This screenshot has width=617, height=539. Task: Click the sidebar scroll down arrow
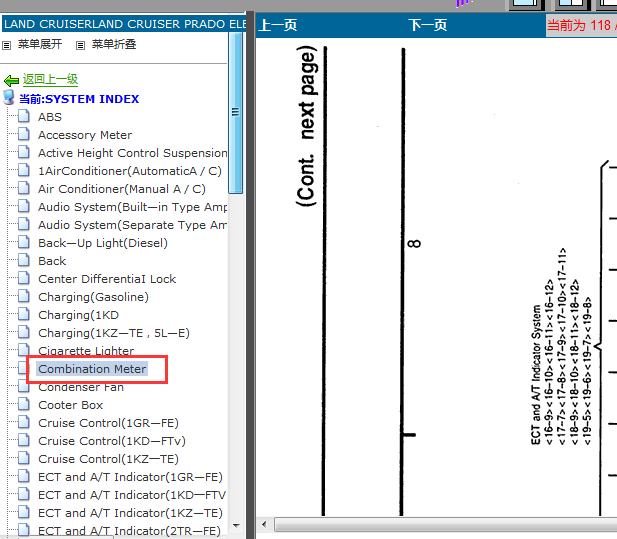[236, 526]
